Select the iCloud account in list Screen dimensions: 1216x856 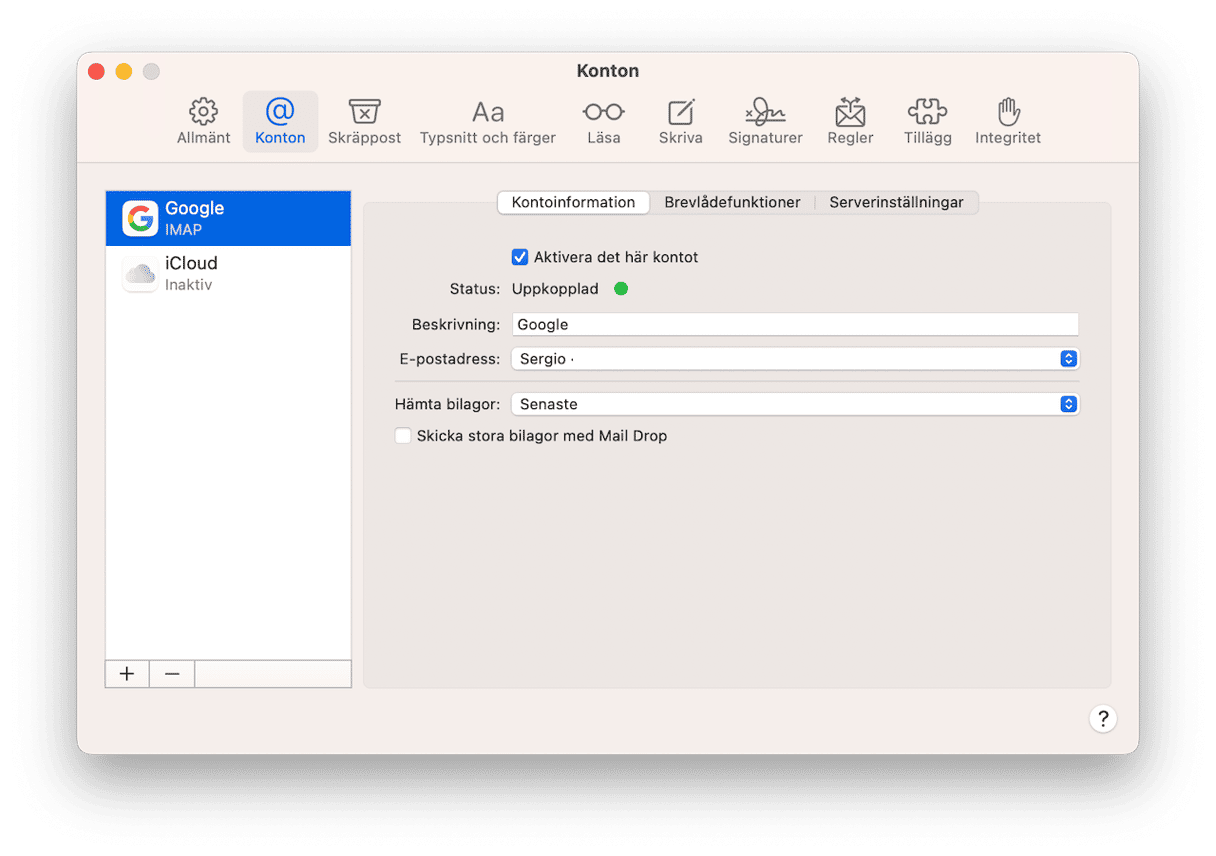[x=228, y=273]
